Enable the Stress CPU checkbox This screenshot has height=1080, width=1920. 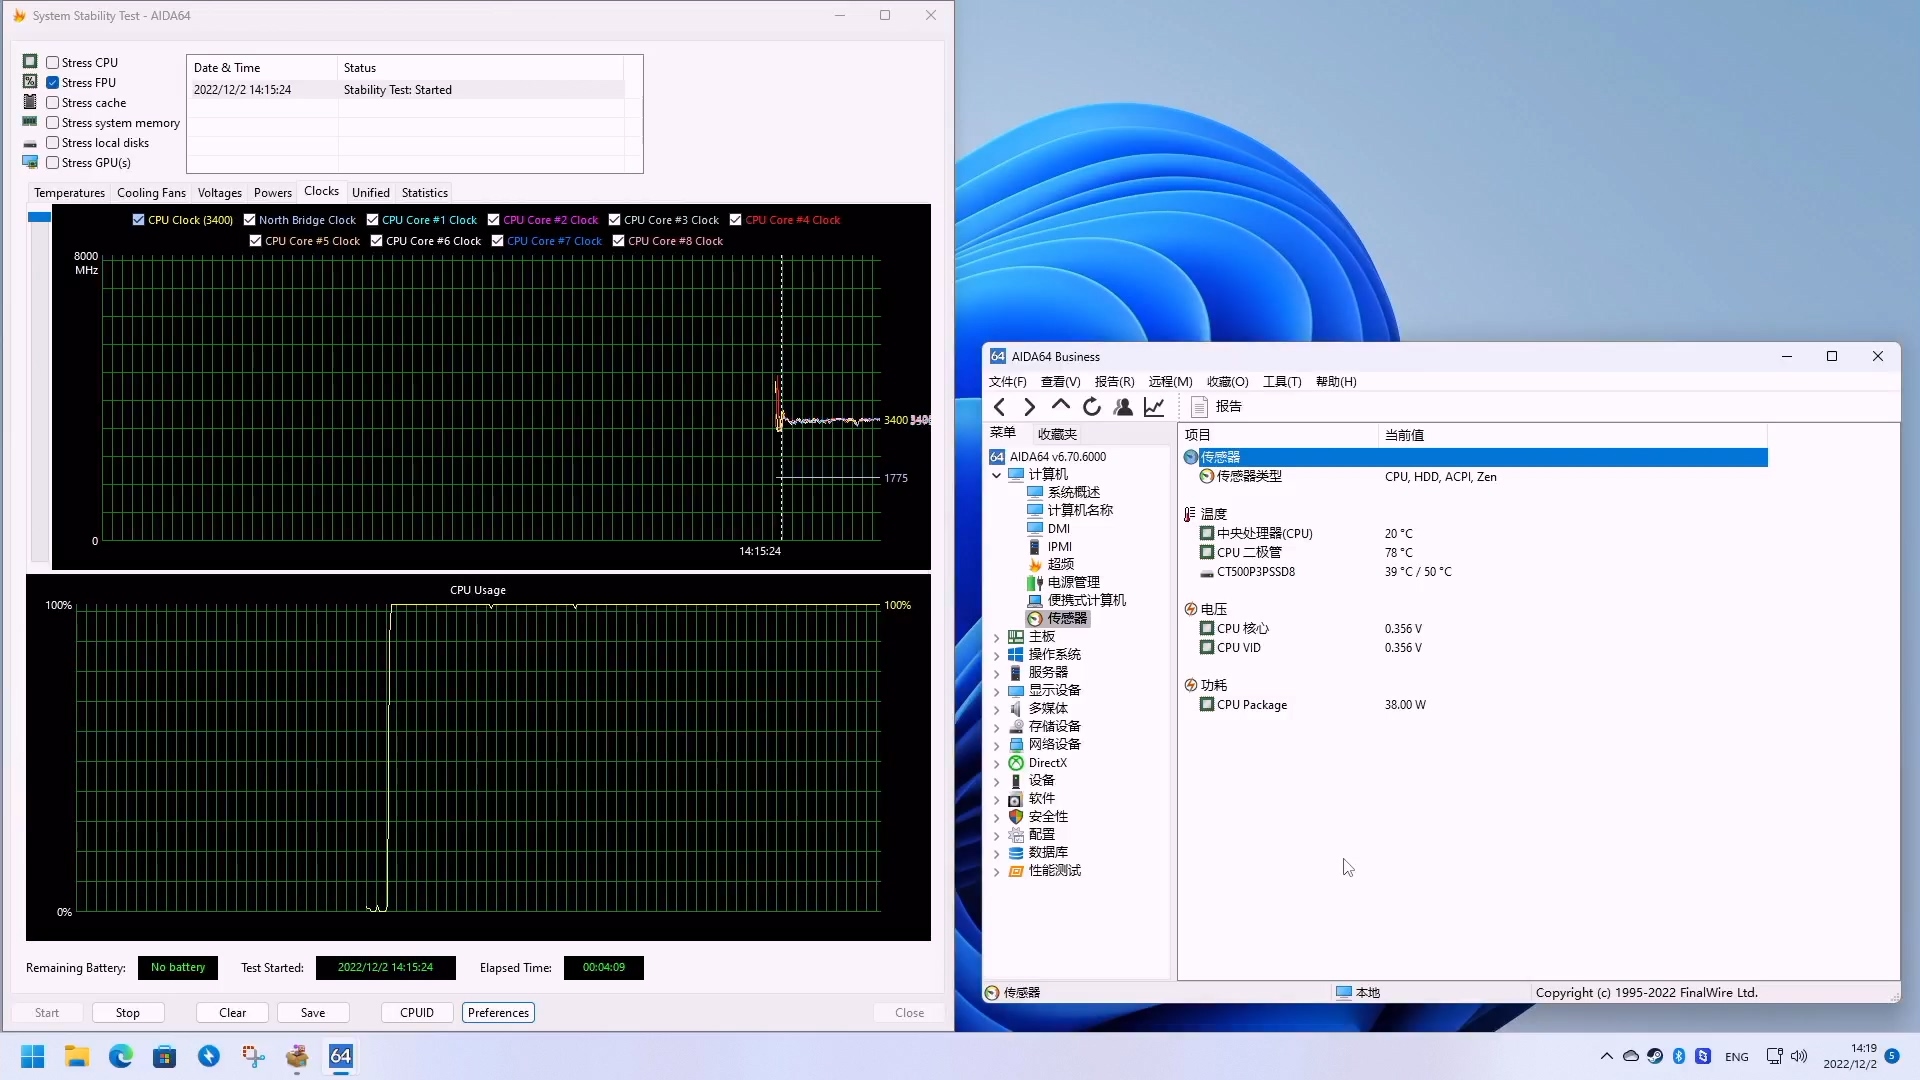pos(53,63)
